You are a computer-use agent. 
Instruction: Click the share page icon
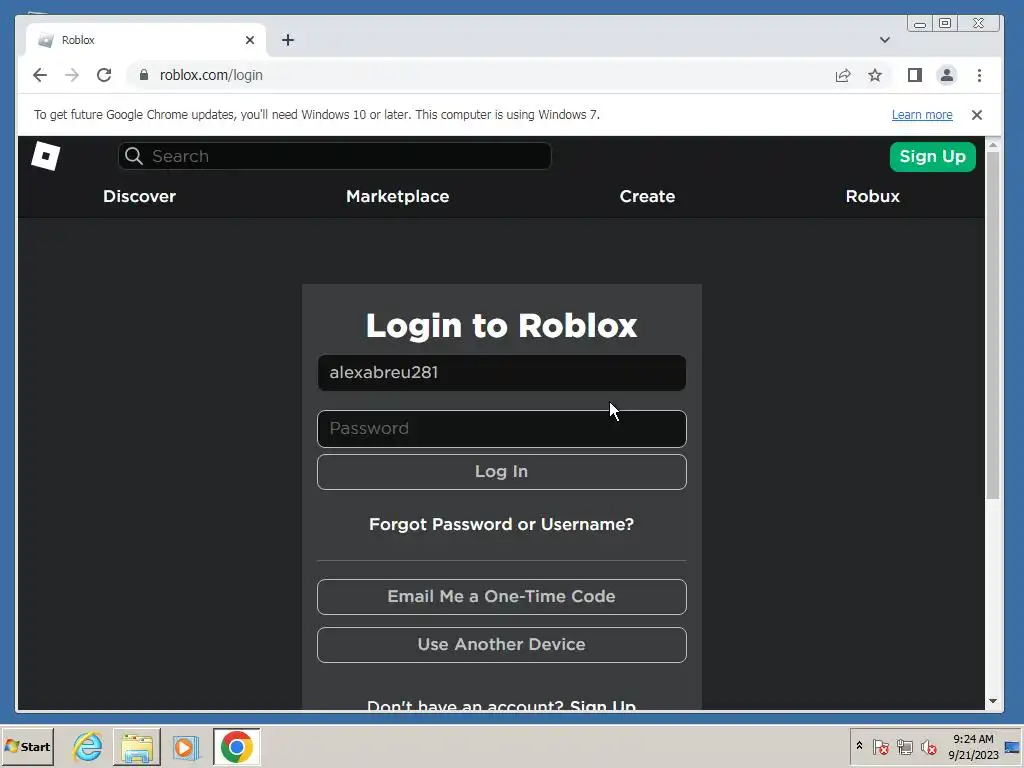[x=843, y=75]
